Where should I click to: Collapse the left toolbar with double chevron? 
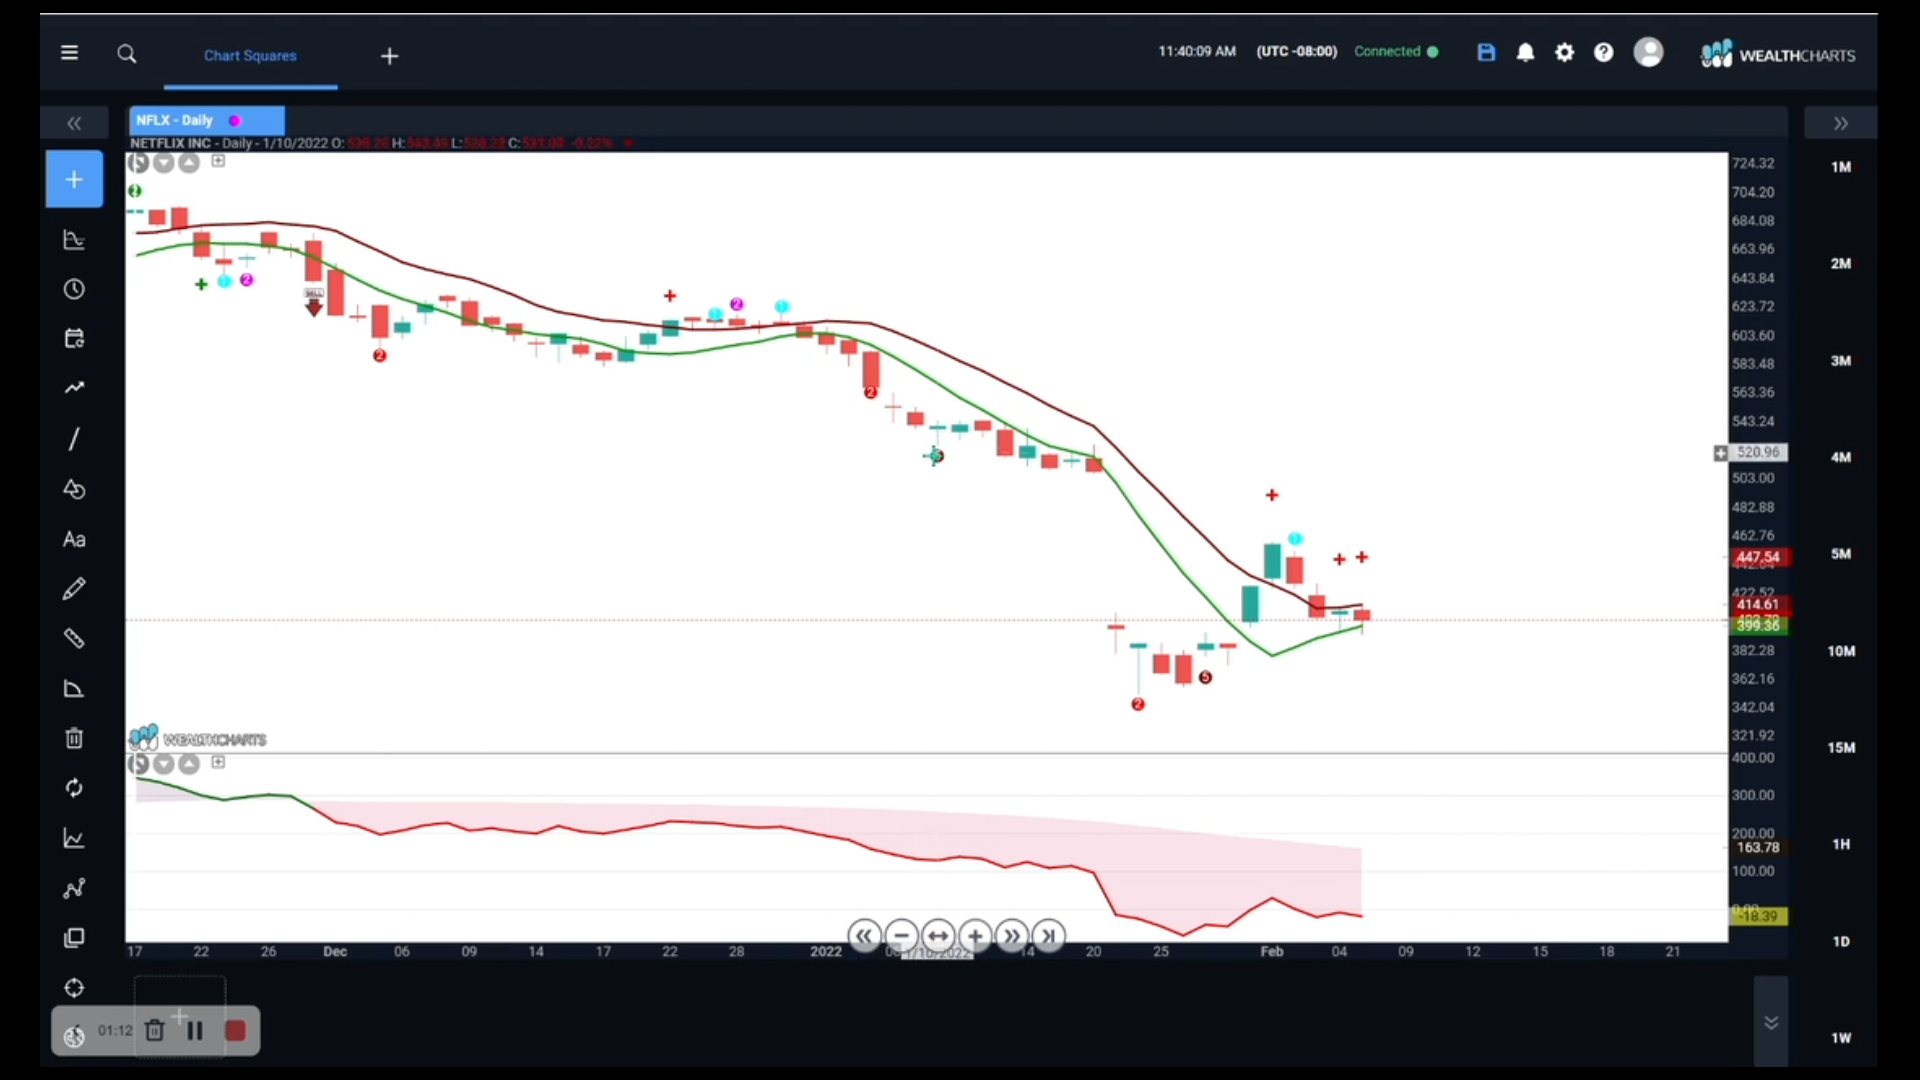[74, 123]
